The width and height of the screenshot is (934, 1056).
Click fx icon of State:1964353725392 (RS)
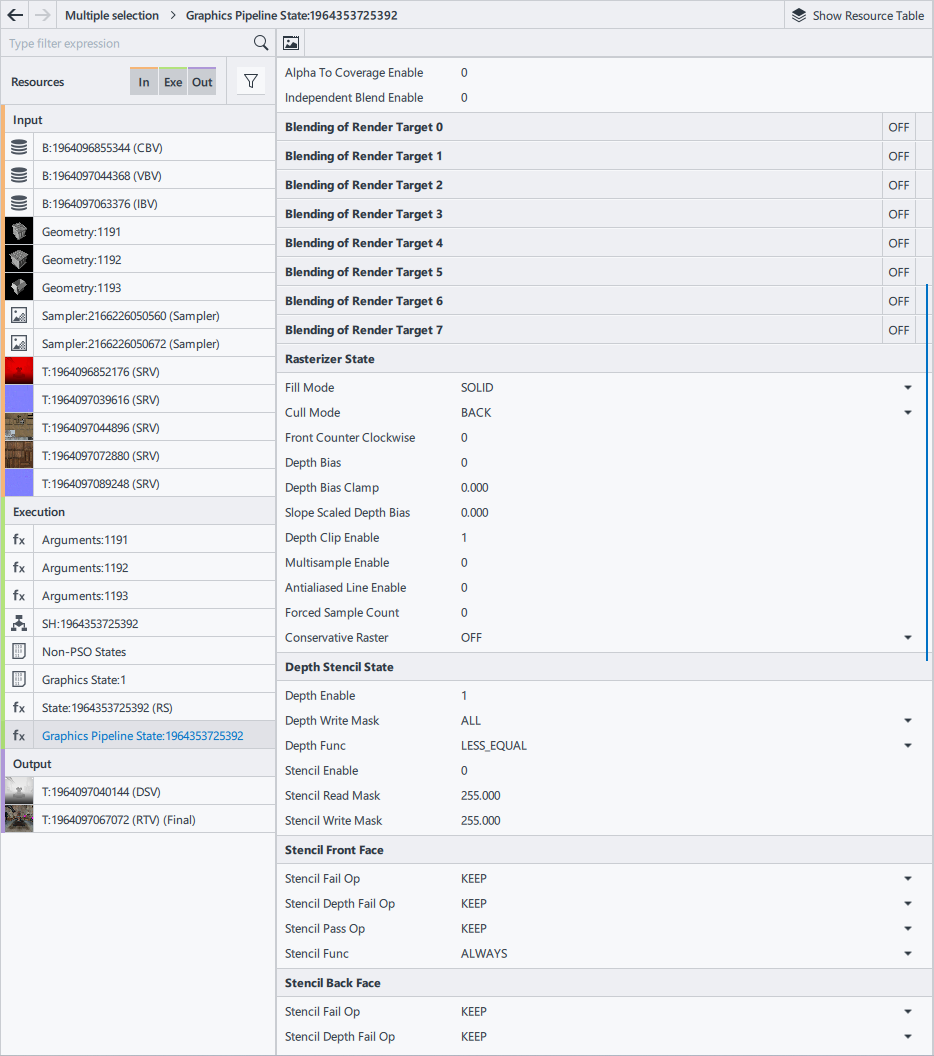point(19,708)
